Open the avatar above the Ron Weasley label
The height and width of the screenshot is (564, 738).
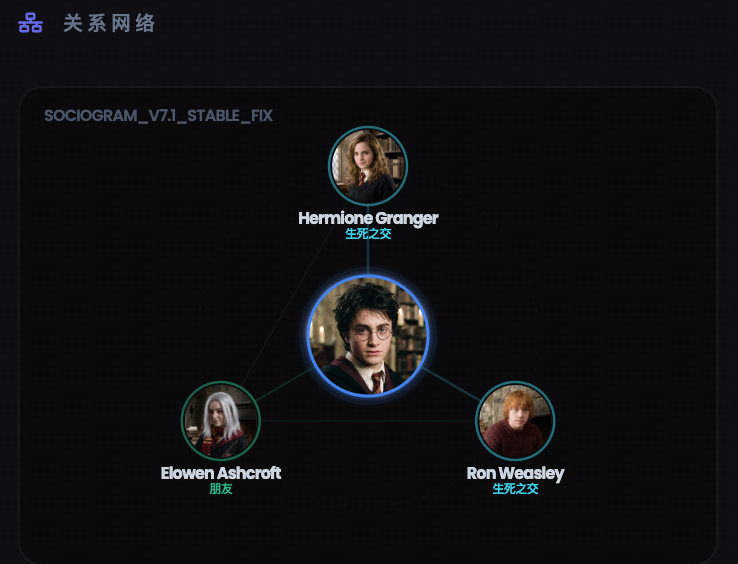coord(515,420)
